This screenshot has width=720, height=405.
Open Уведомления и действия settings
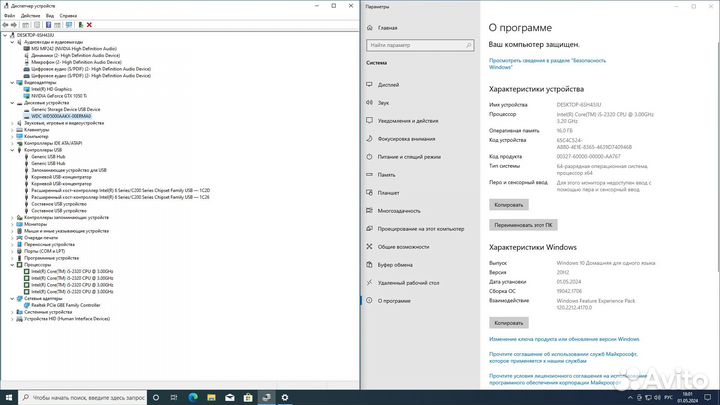coord(408,121)
